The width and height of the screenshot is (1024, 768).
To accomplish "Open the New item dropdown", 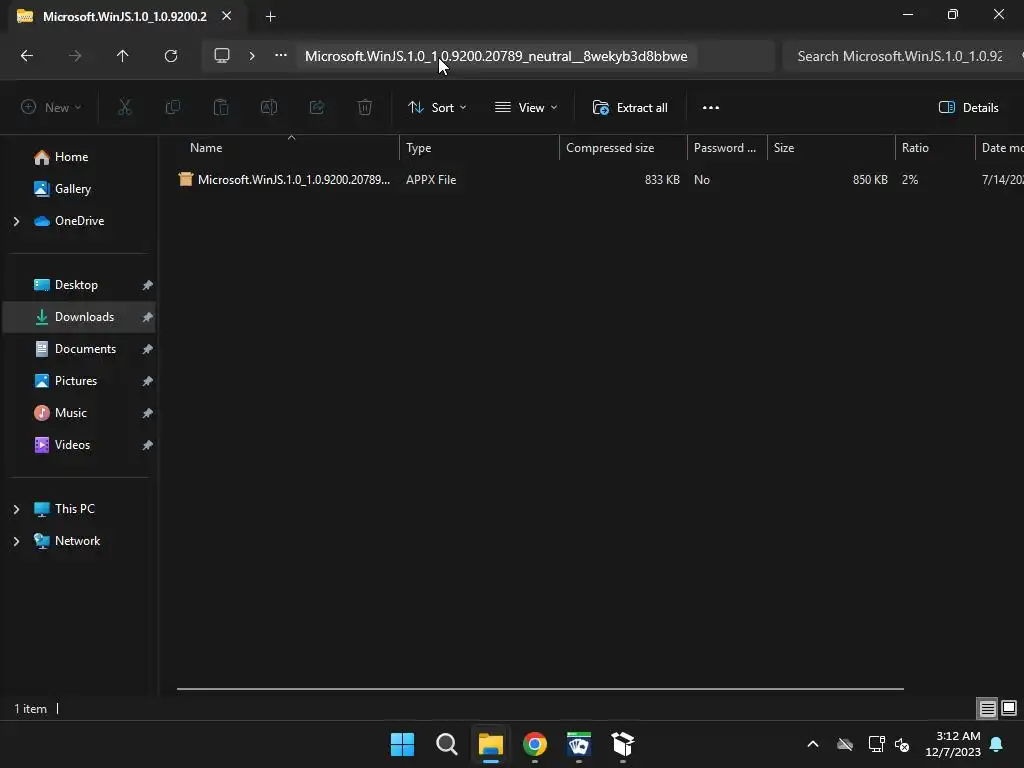I will pos(52,108).
